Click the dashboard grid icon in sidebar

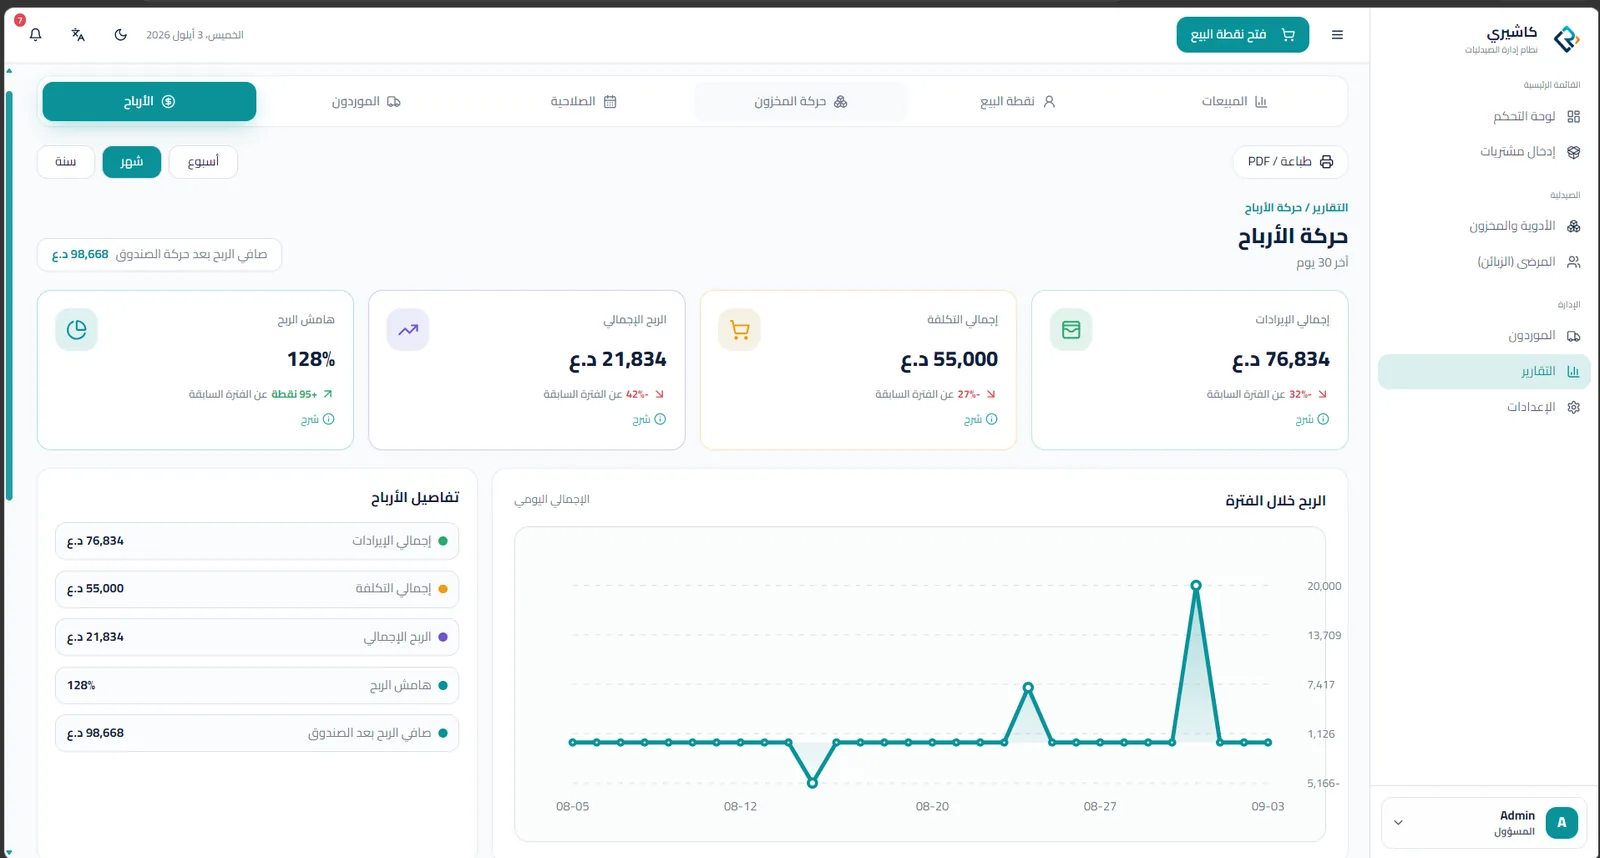coord(1573,117)
